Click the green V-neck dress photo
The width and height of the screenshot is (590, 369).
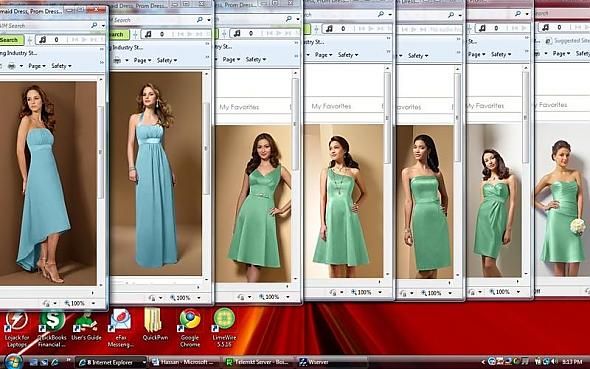tap(253, 204)
